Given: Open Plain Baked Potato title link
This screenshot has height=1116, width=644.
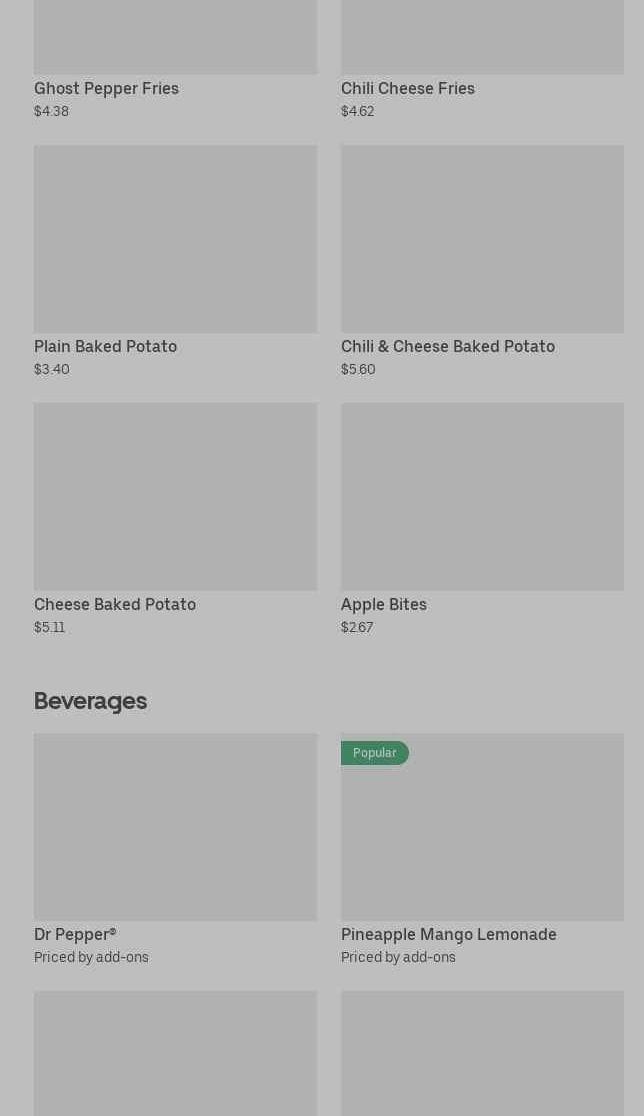Looking at the screenshot, I should [x=105, y=346].
